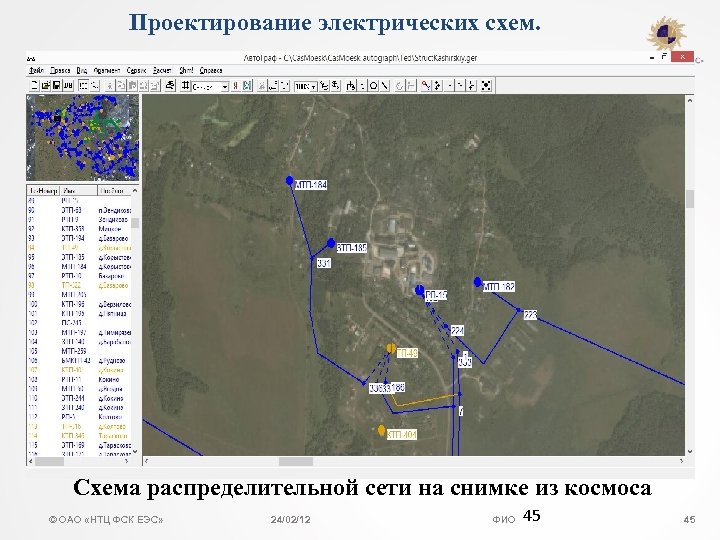Open the Правка menu
Screen dimensions: 720x540
[60, 70]
